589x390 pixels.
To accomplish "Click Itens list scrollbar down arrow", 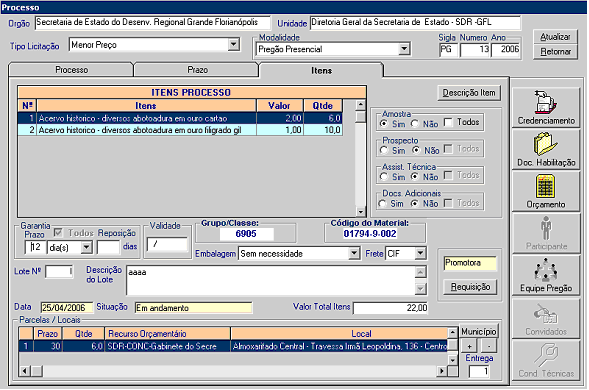I will pyautogui.click(x=360, y=212).
